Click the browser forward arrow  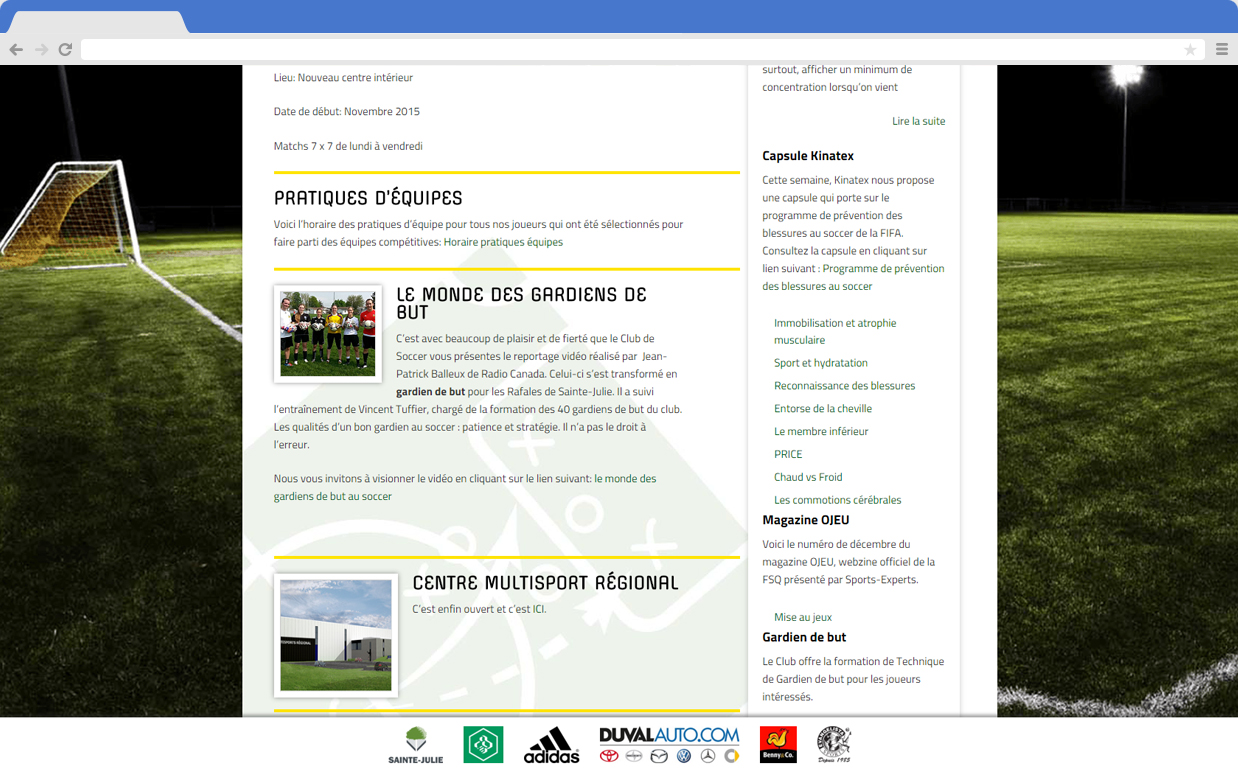41,49
